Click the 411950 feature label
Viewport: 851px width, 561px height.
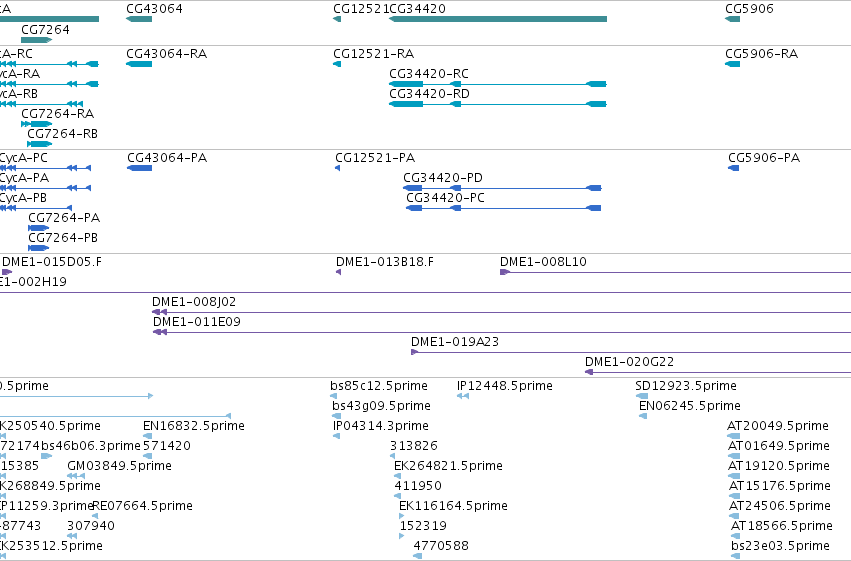point(418,487)
